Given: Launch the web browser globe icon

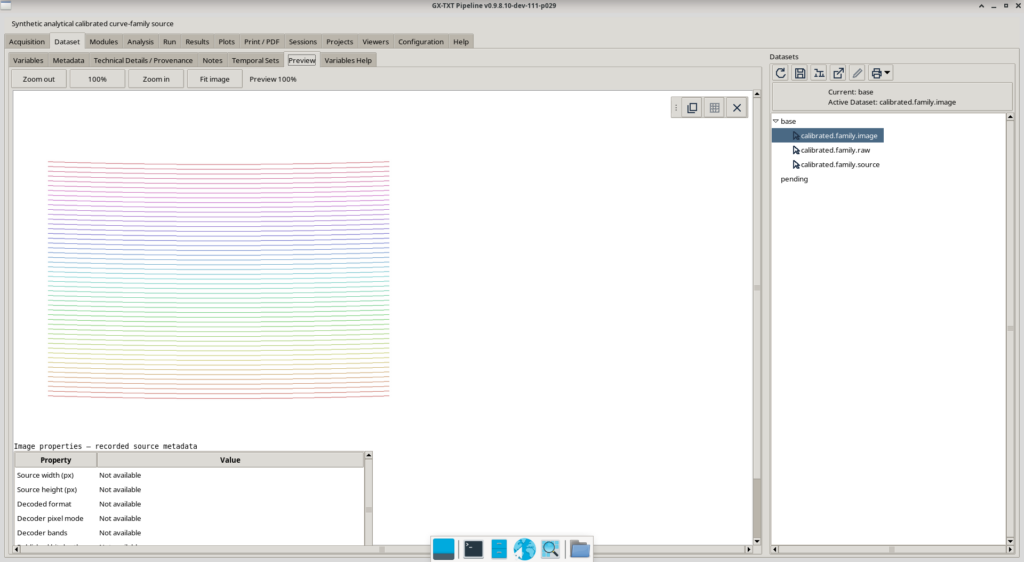Looking at the screenshot, I should [x=524, y=549].
